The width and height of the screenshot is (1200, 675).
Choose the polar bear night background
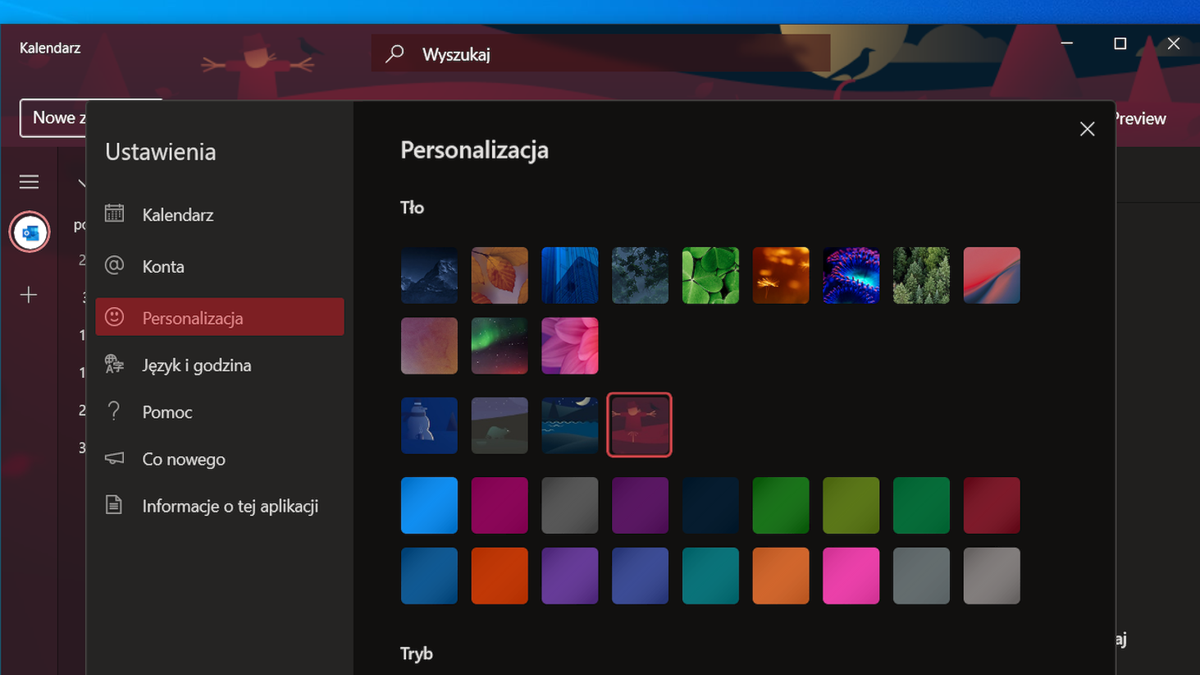coord(499,424)
